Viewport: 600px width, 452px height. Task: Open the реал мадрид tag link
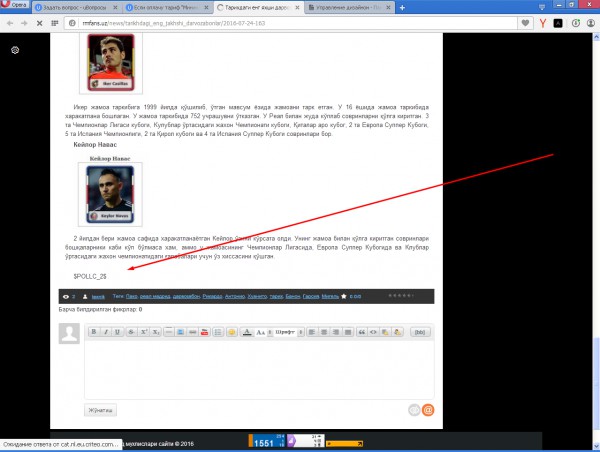155,296
